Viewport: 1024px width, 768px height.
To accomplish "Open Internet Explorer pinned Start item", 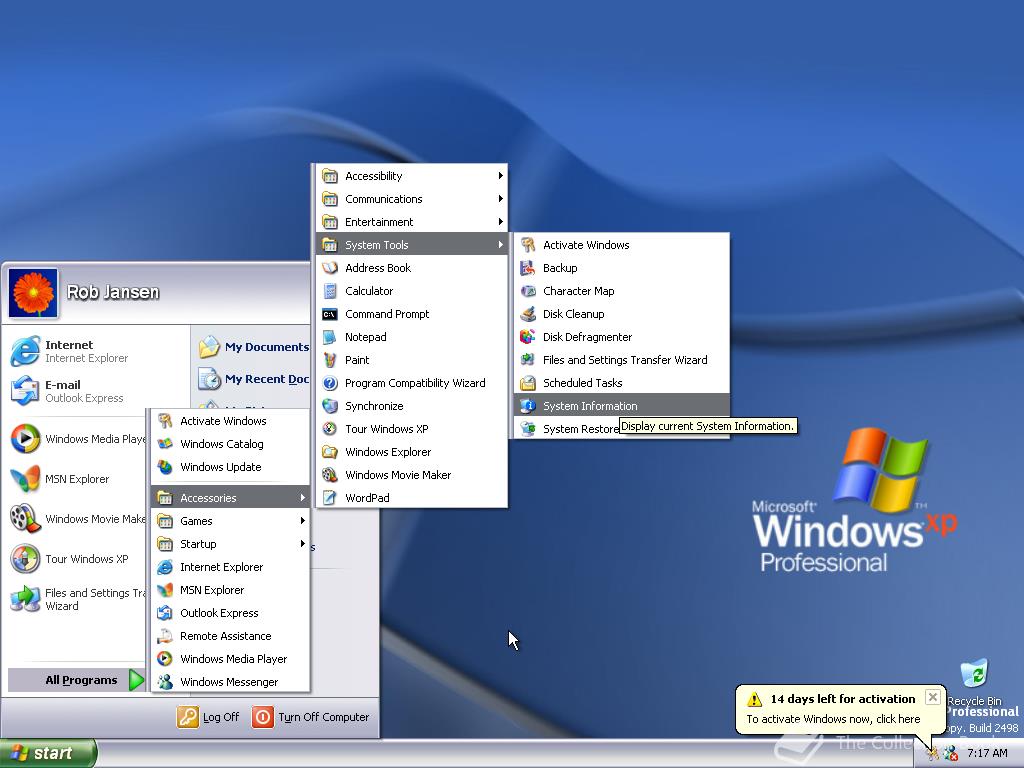I will (x=96, y=351).
